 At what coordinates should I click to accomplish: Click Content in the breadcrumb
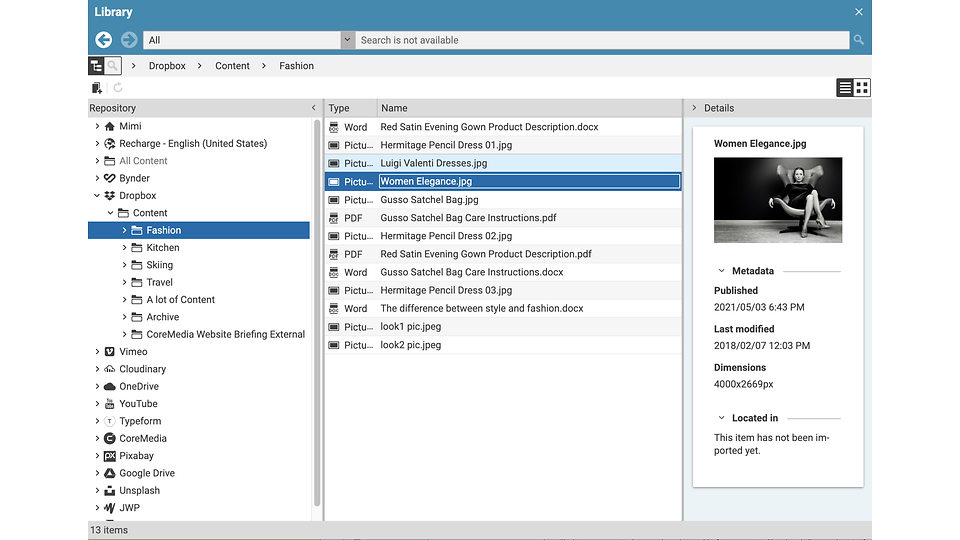(232, 66)
